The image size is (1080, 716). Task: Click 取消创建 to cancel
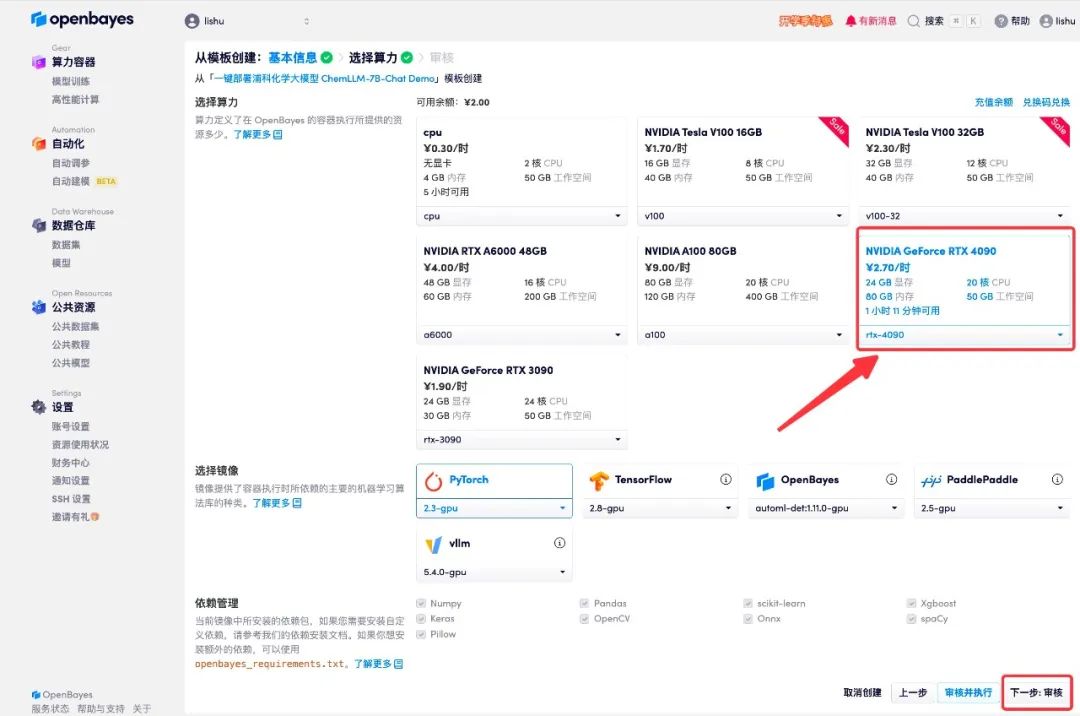[862, 693]
